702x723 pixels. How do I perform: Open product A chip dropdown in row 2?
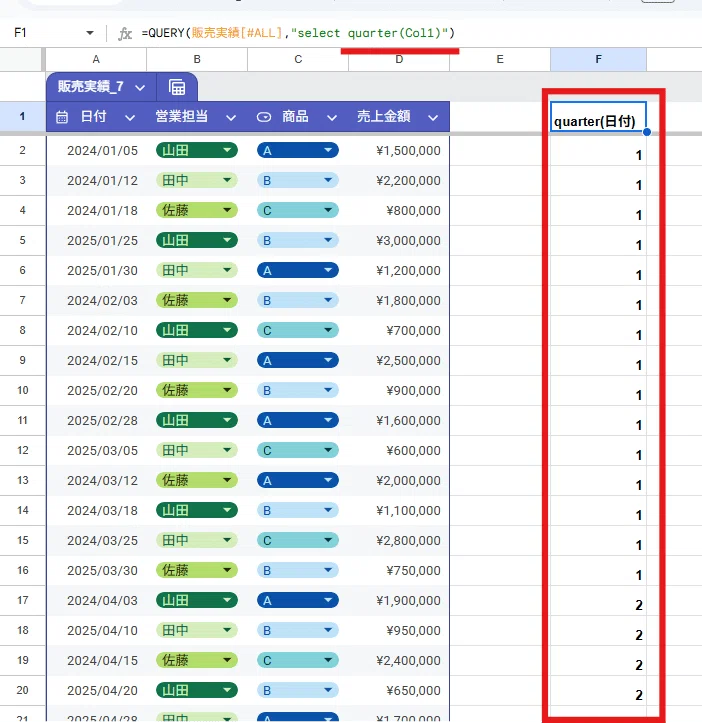[x=328, y=150]
